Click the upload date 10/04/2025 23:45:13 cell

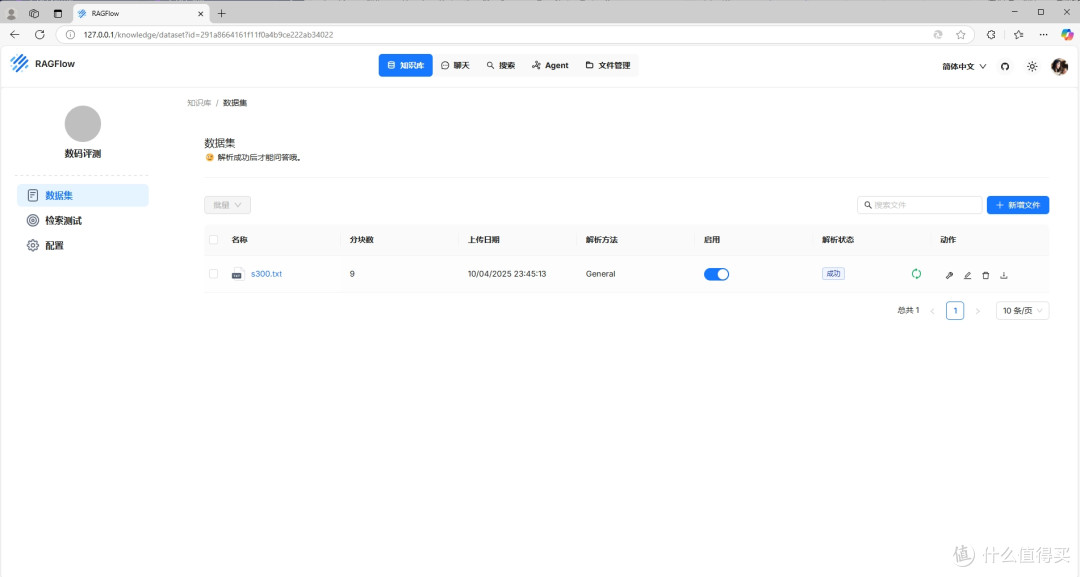[x=507, y=274]
